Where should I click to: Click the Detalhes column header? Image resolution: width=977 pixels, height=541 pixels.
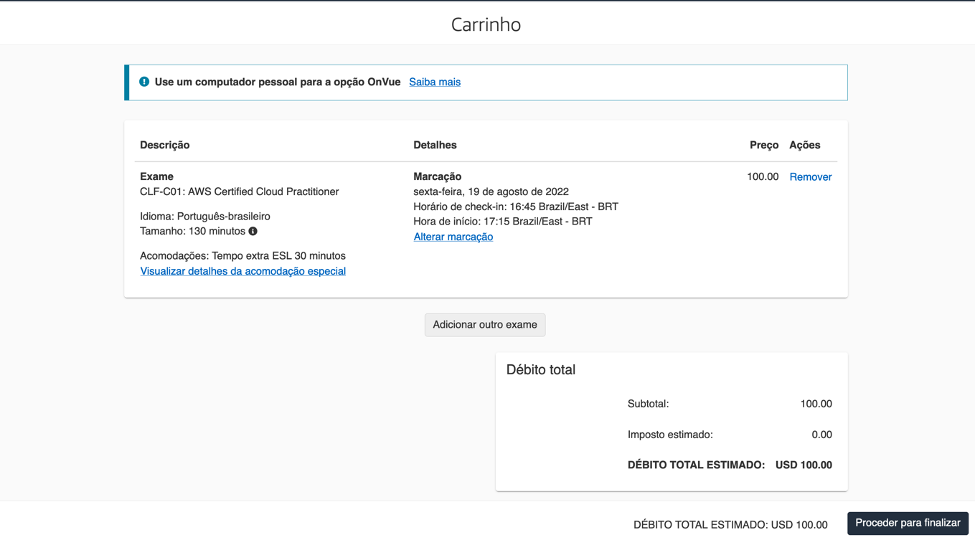tap(435, 145)
